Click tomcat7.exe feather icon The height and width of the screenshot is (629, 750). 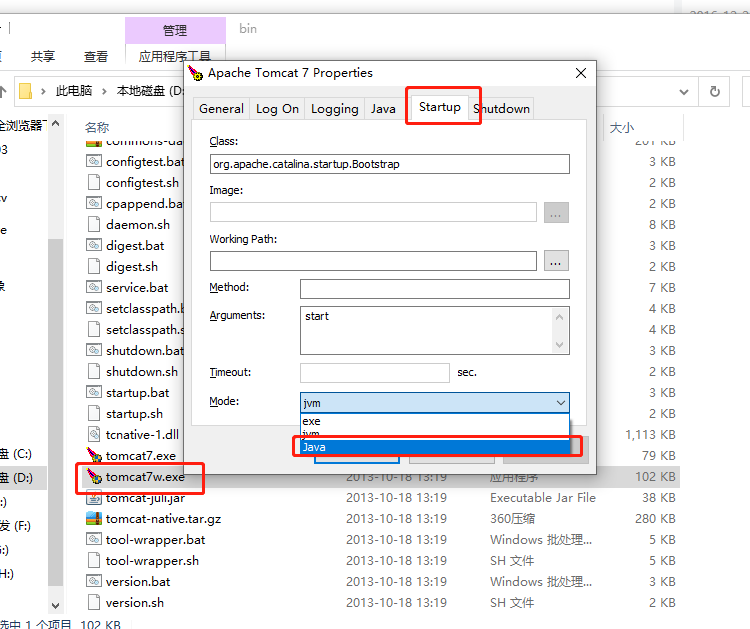(x=94, y=455)
